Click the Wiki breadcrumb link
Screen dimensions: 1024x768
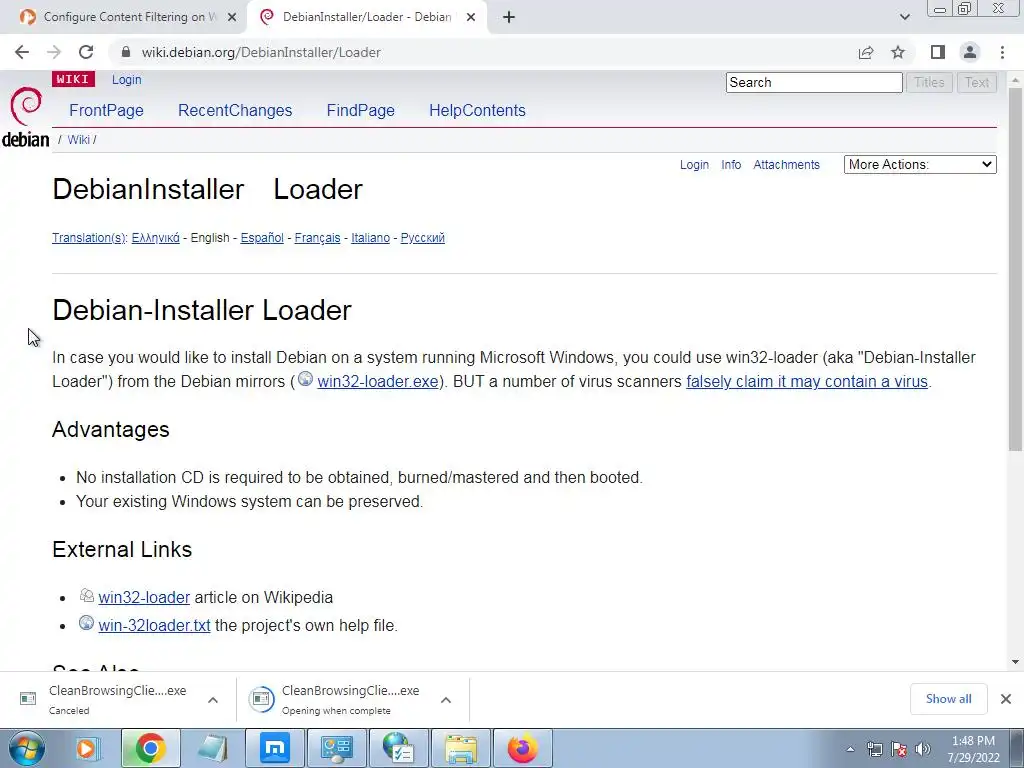coord(78,140)
